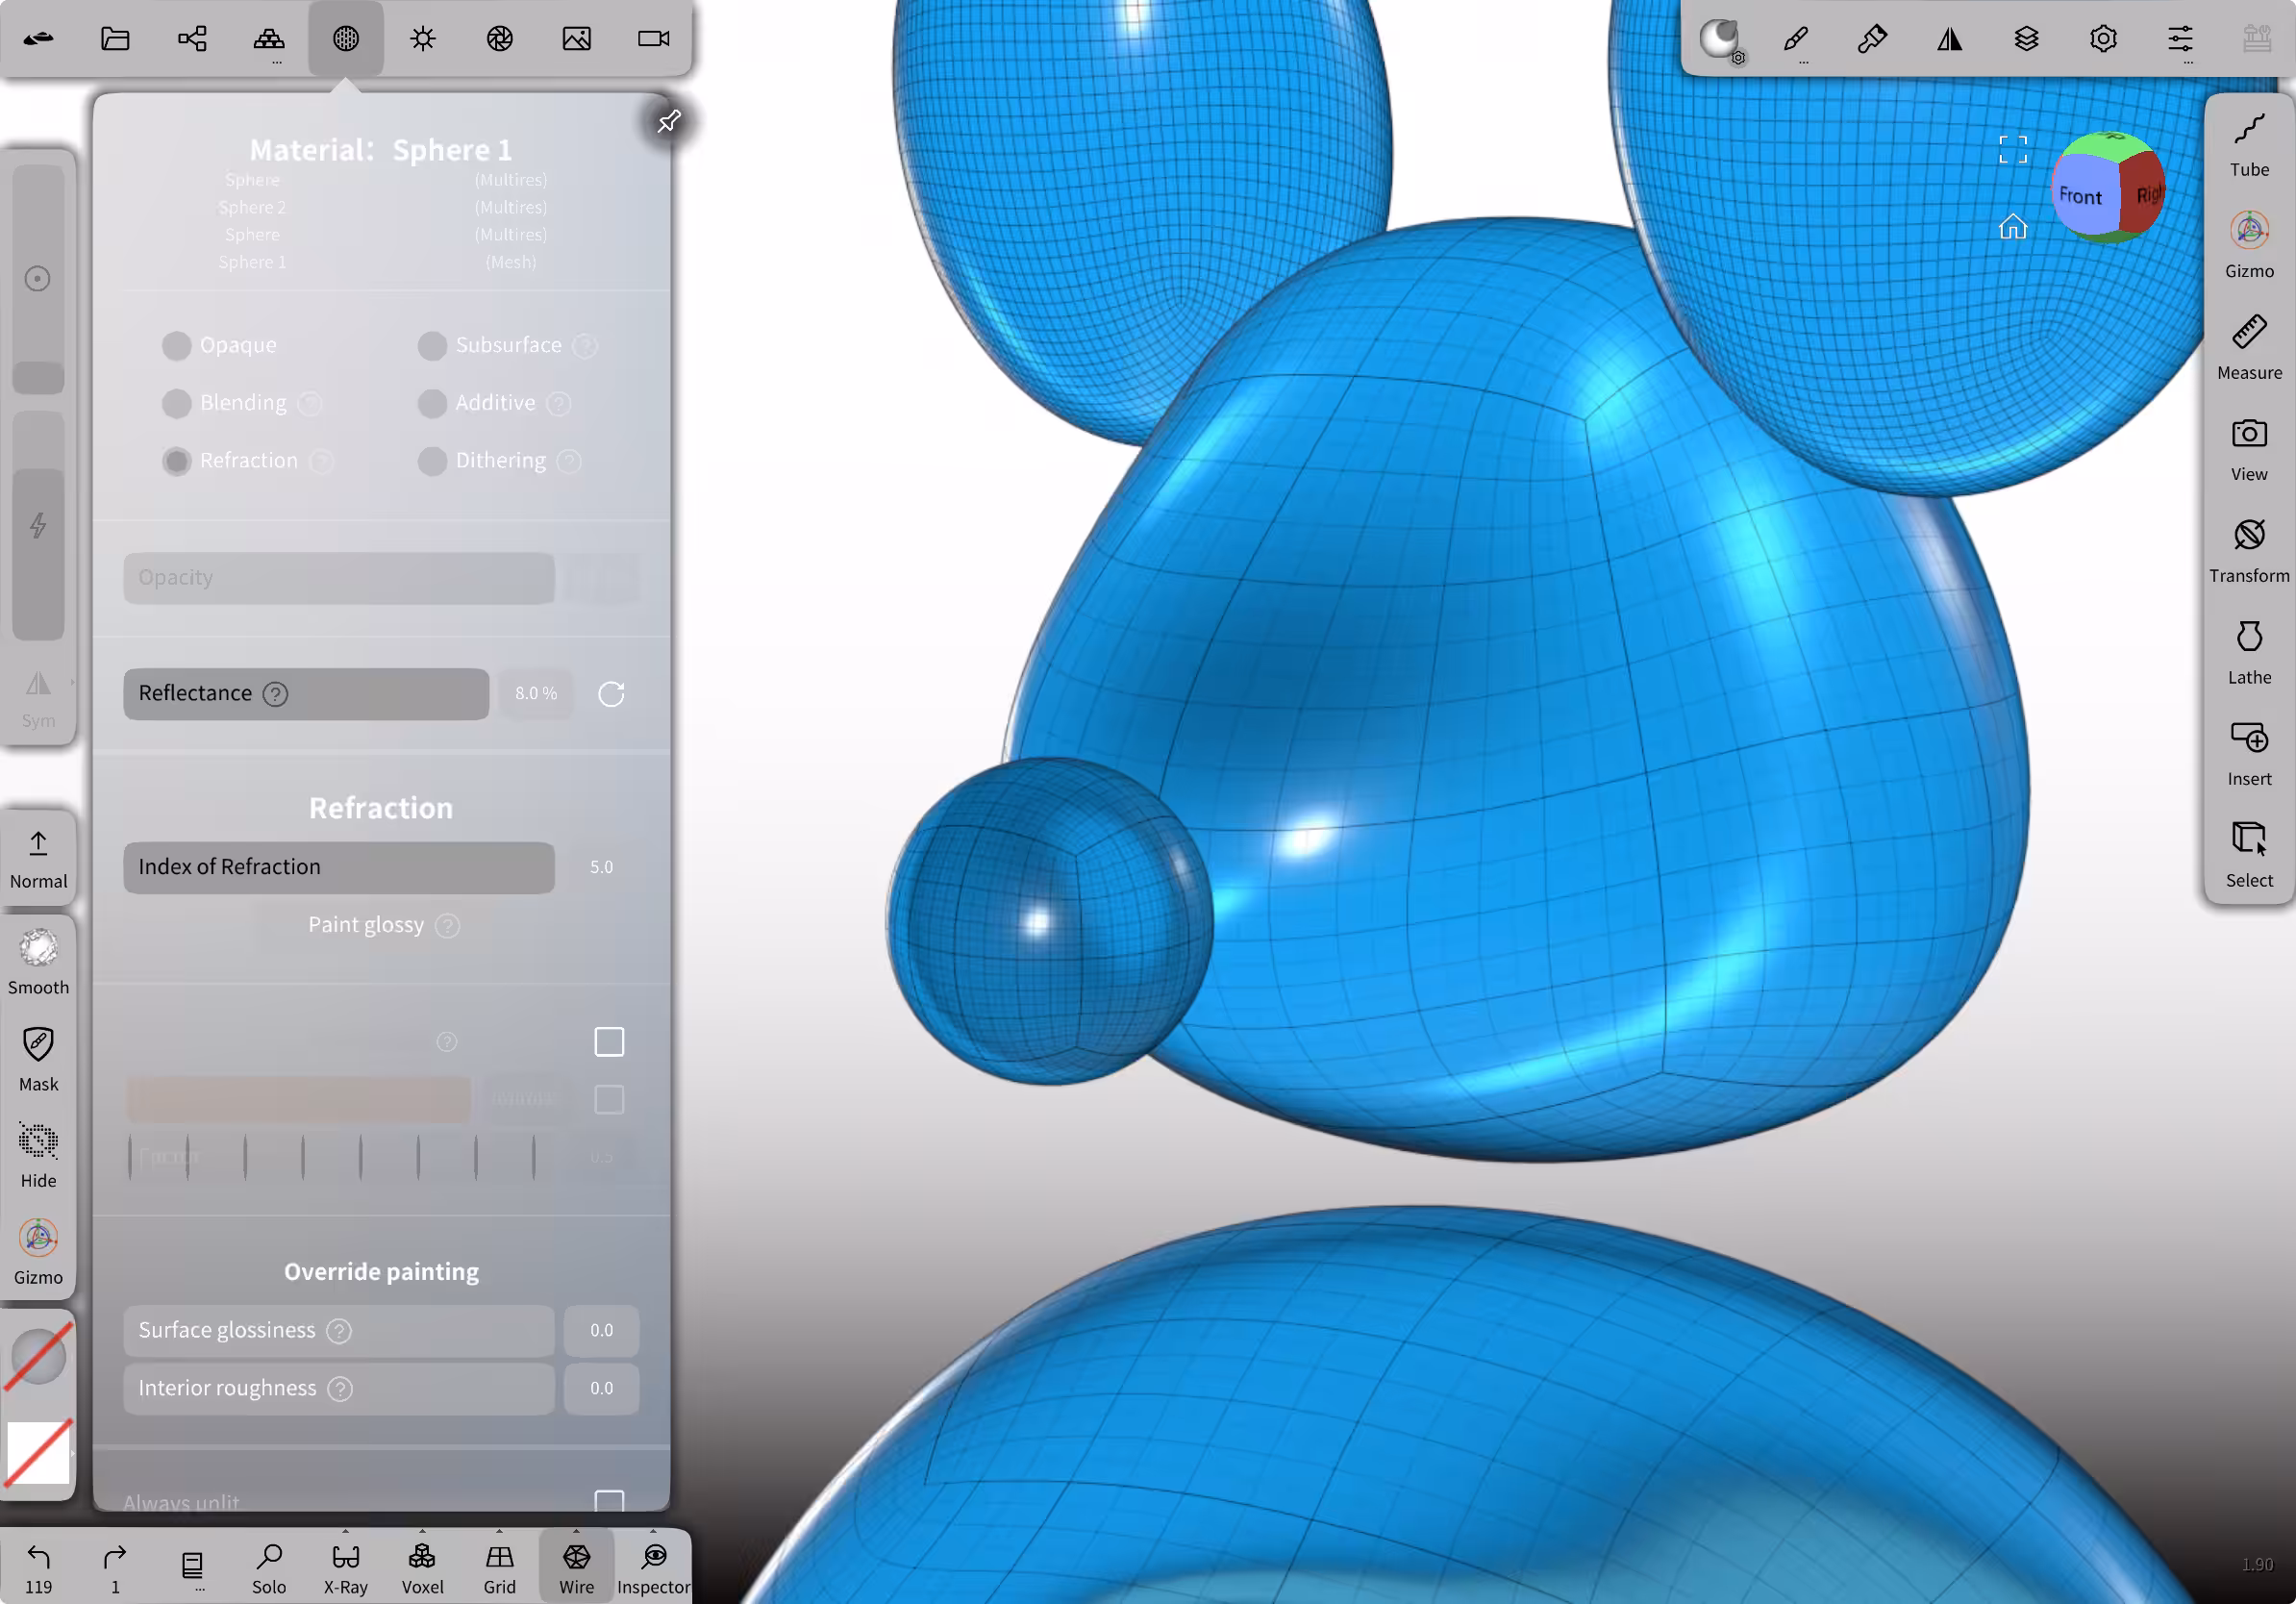This screenshot has height=1604, width=2296.
Task: Toggle the Grid display
Action: coord(500,1567)
